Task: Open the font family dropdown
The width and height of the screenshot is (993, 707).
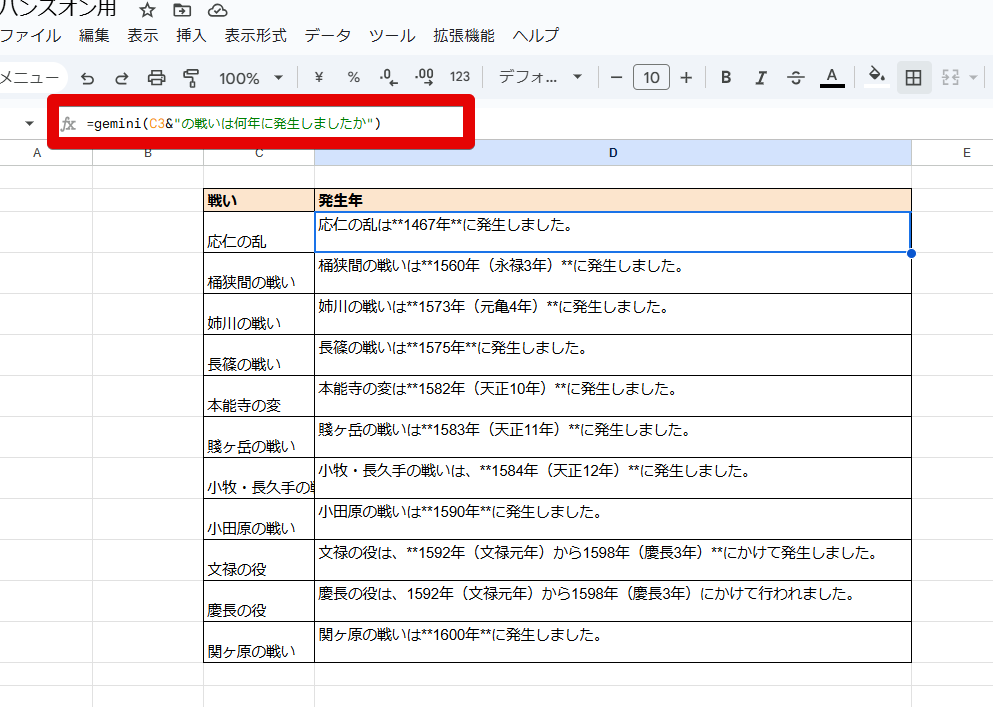Action: [x=540, y=77]
